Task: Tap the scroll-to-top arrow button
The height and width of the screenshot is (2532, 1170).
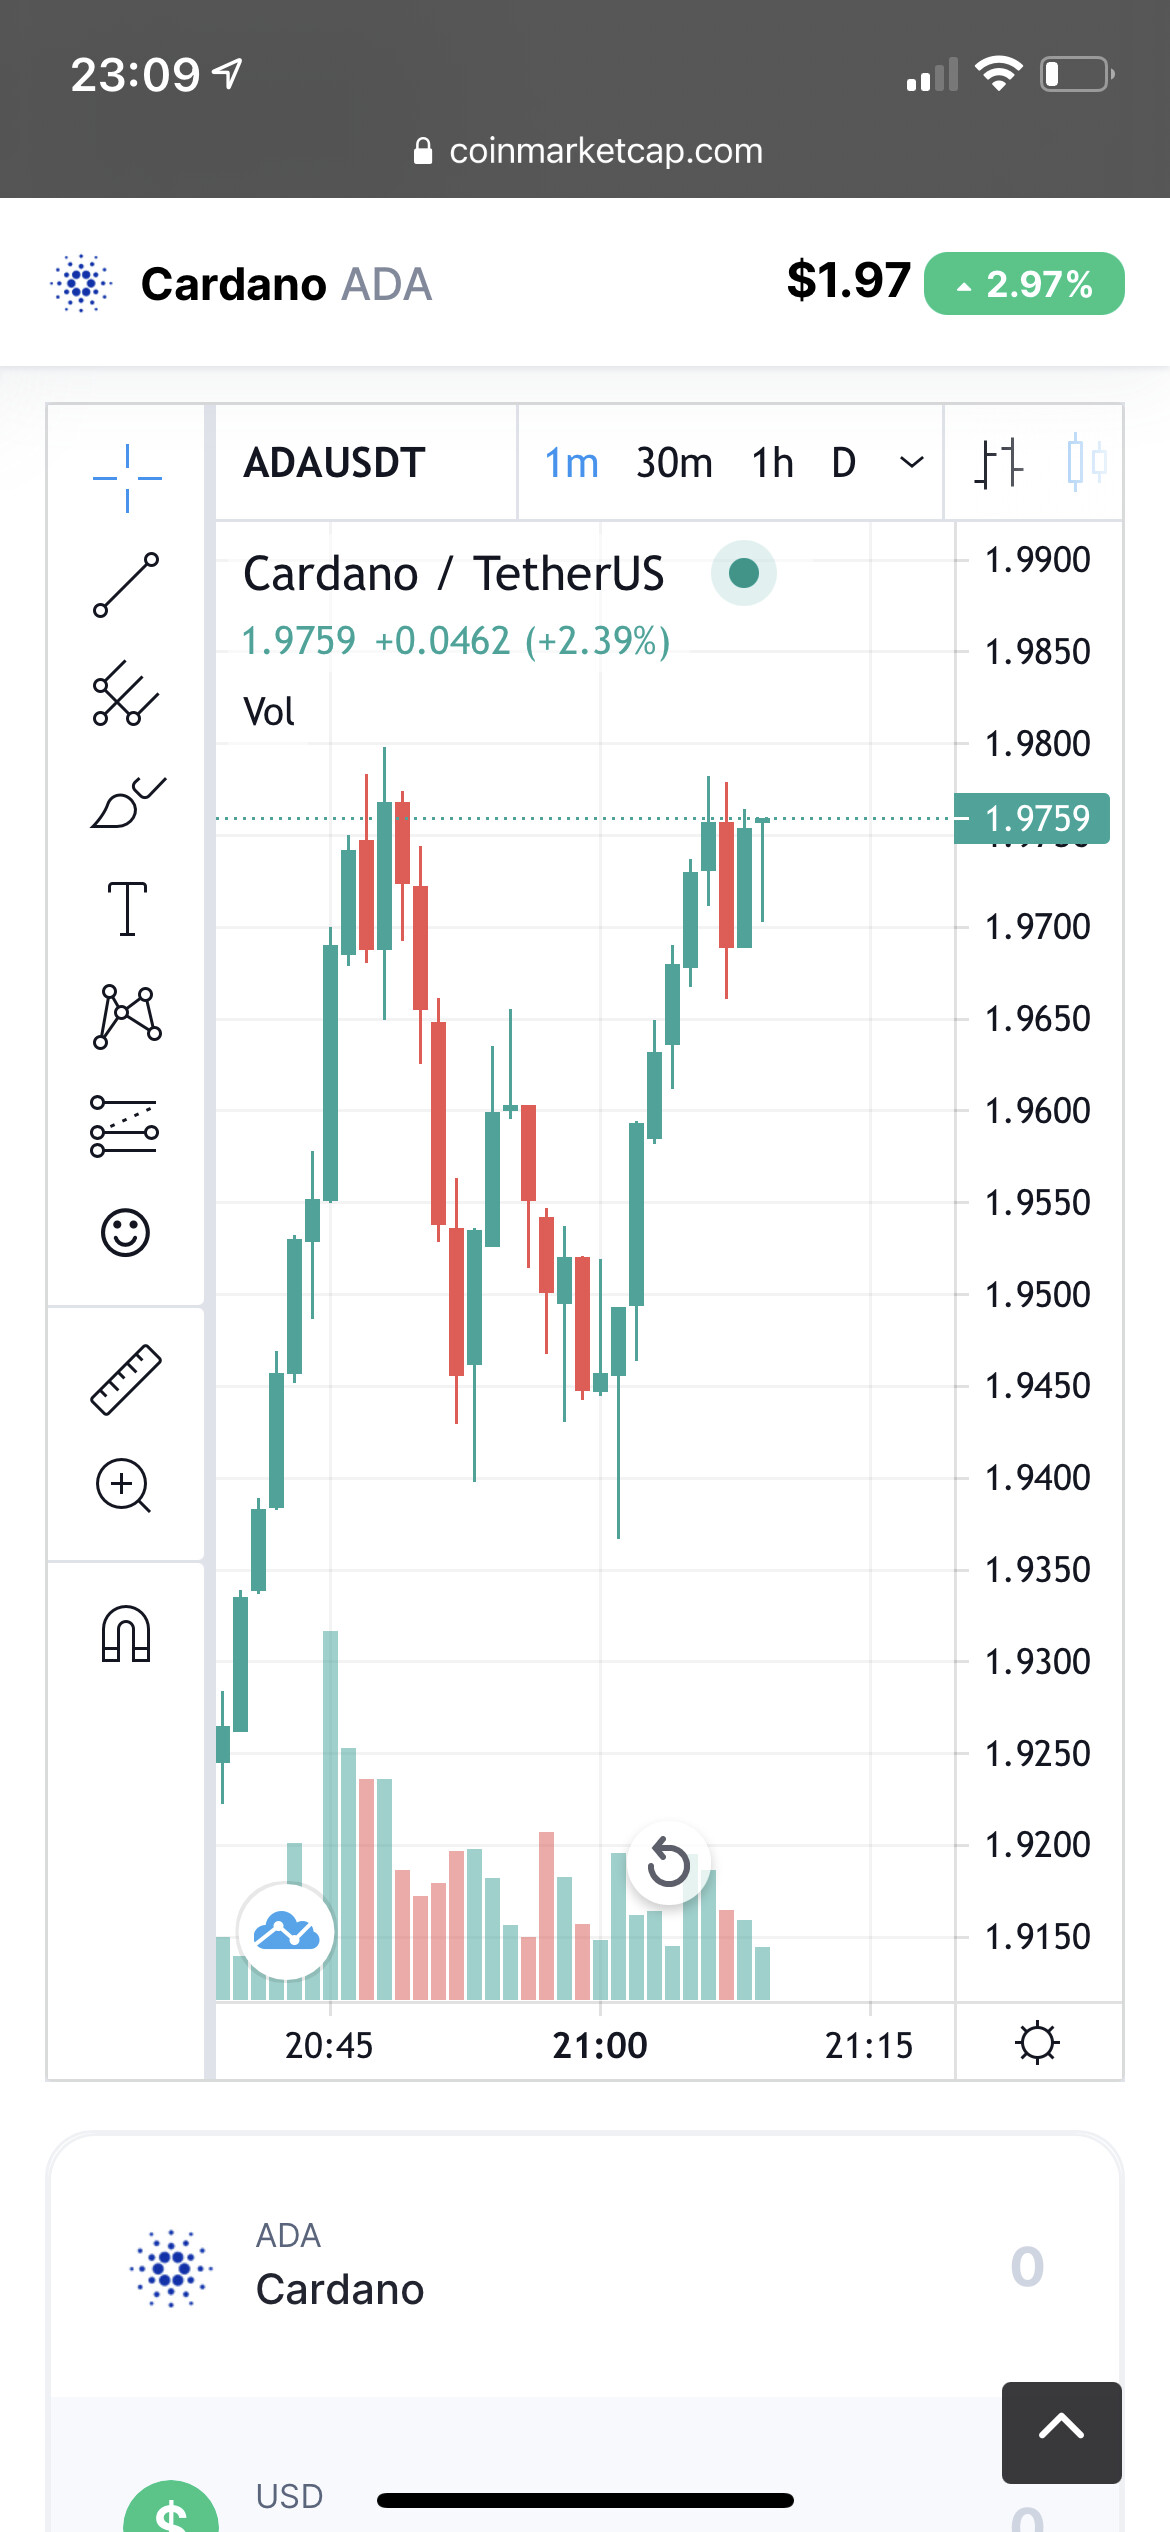Action: [x=1062, y=2432]
